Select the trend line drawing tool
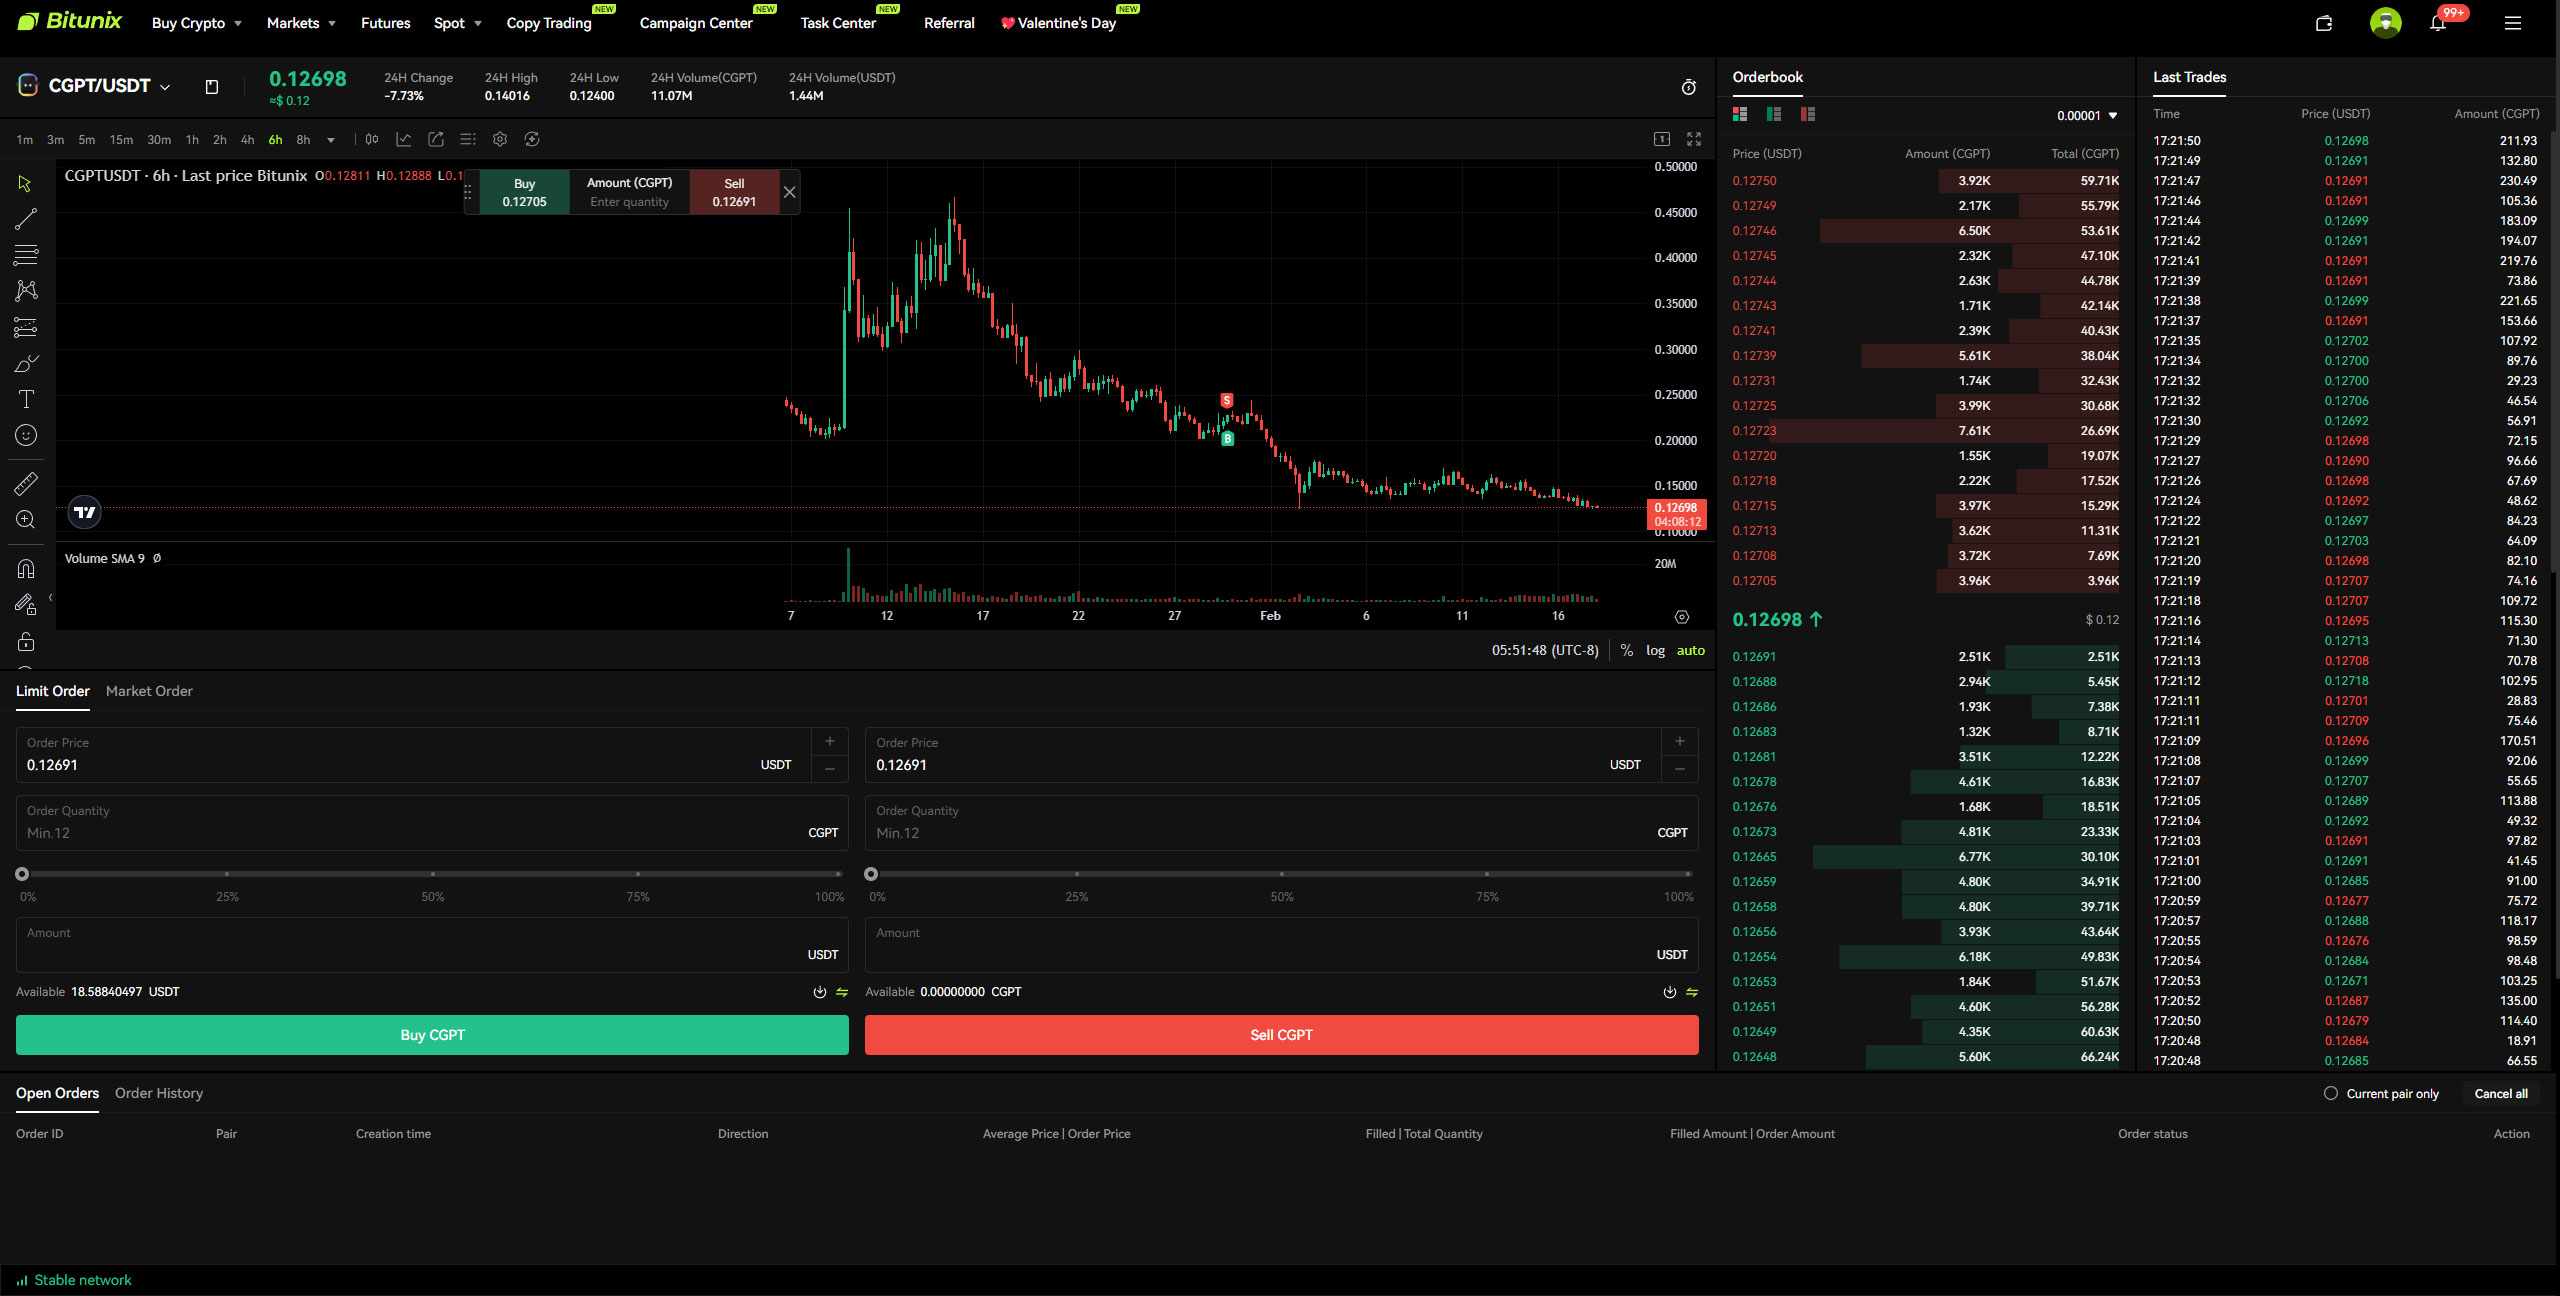Screen dimensions: 2560x1296 pos(26,219)
